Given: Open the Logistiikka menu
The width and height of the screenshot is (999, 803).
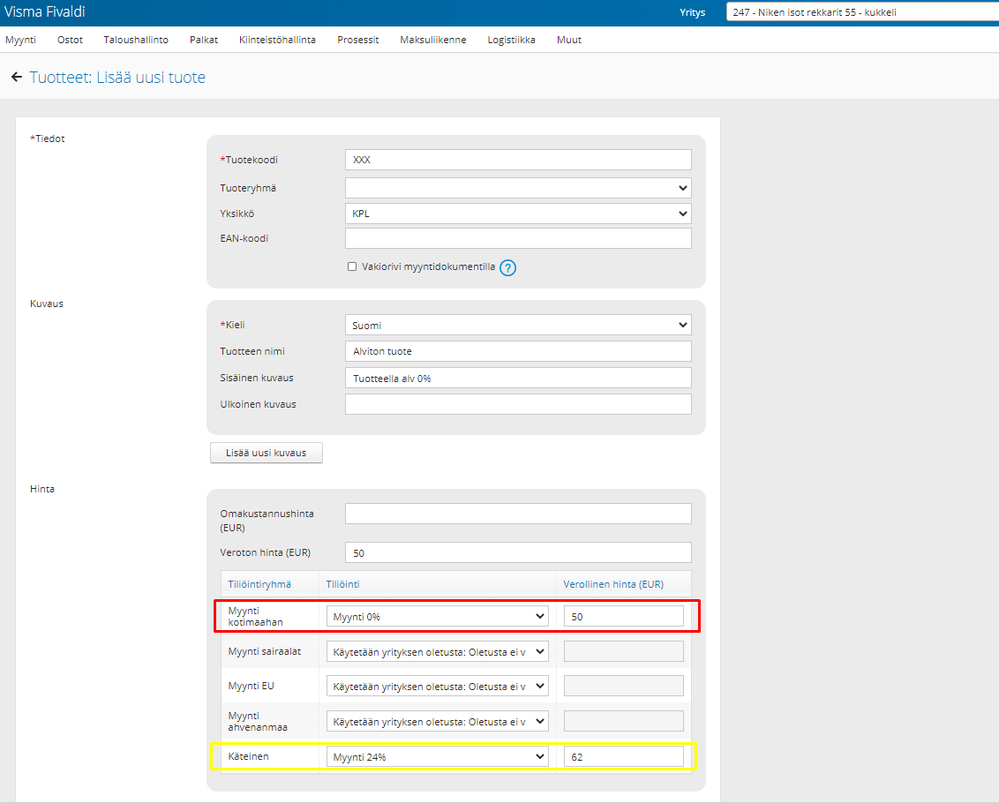Looking at the screenshot, I should point(512,40).
